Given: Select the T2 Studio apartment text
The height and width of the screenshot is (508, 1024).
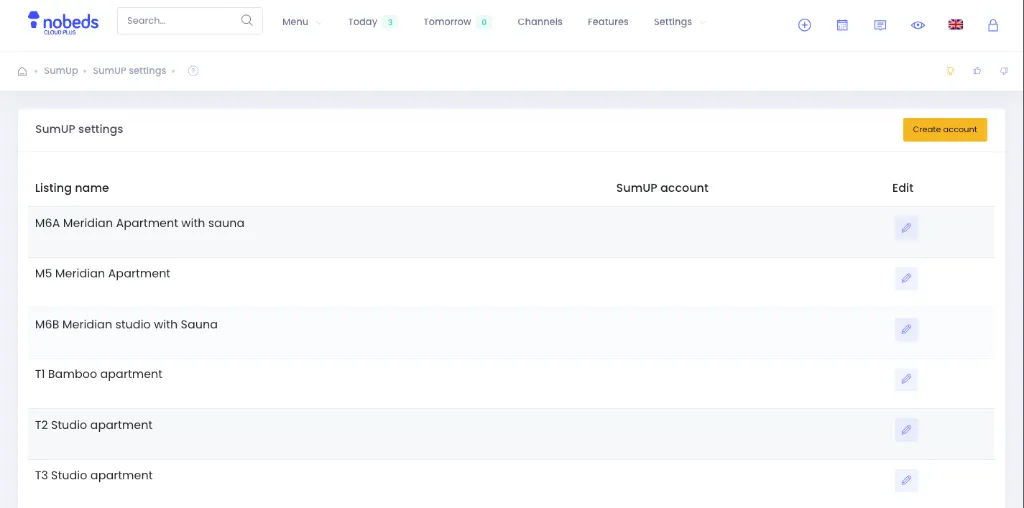Looking at the screenshot, I should (93, 425).
